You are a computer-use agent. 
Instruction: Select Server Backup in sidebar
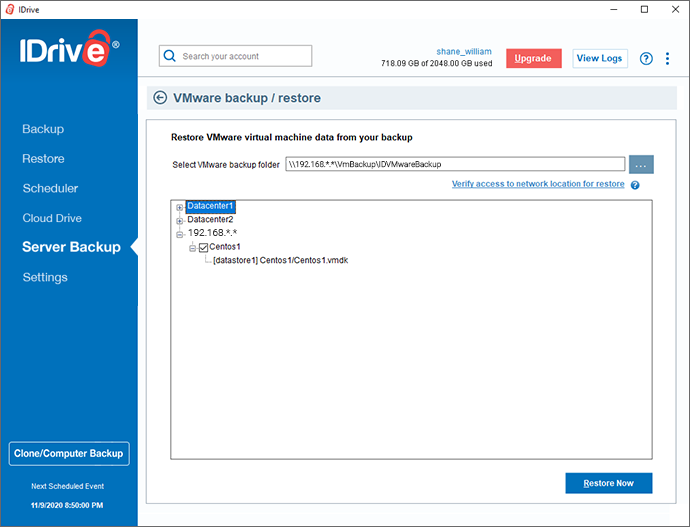(x=71, y=247)
